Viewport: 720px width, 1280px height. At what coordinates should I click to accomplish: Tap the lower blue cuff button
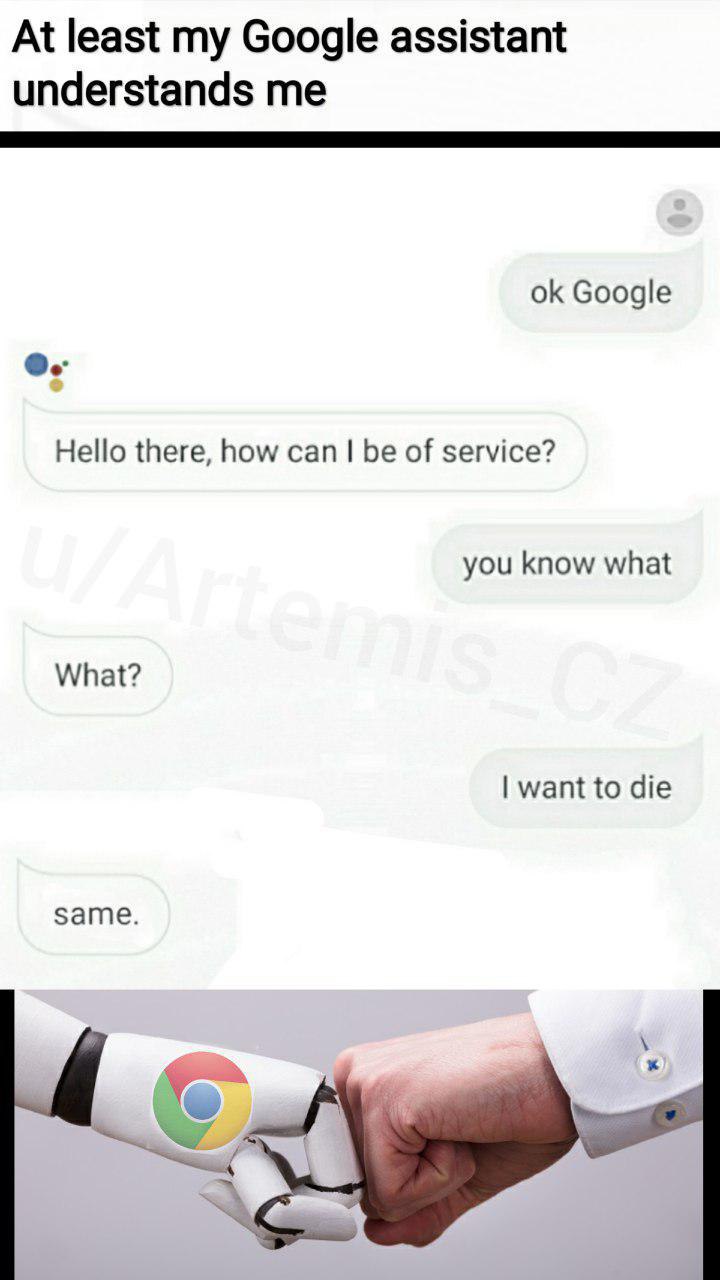tap(672, 1113)
